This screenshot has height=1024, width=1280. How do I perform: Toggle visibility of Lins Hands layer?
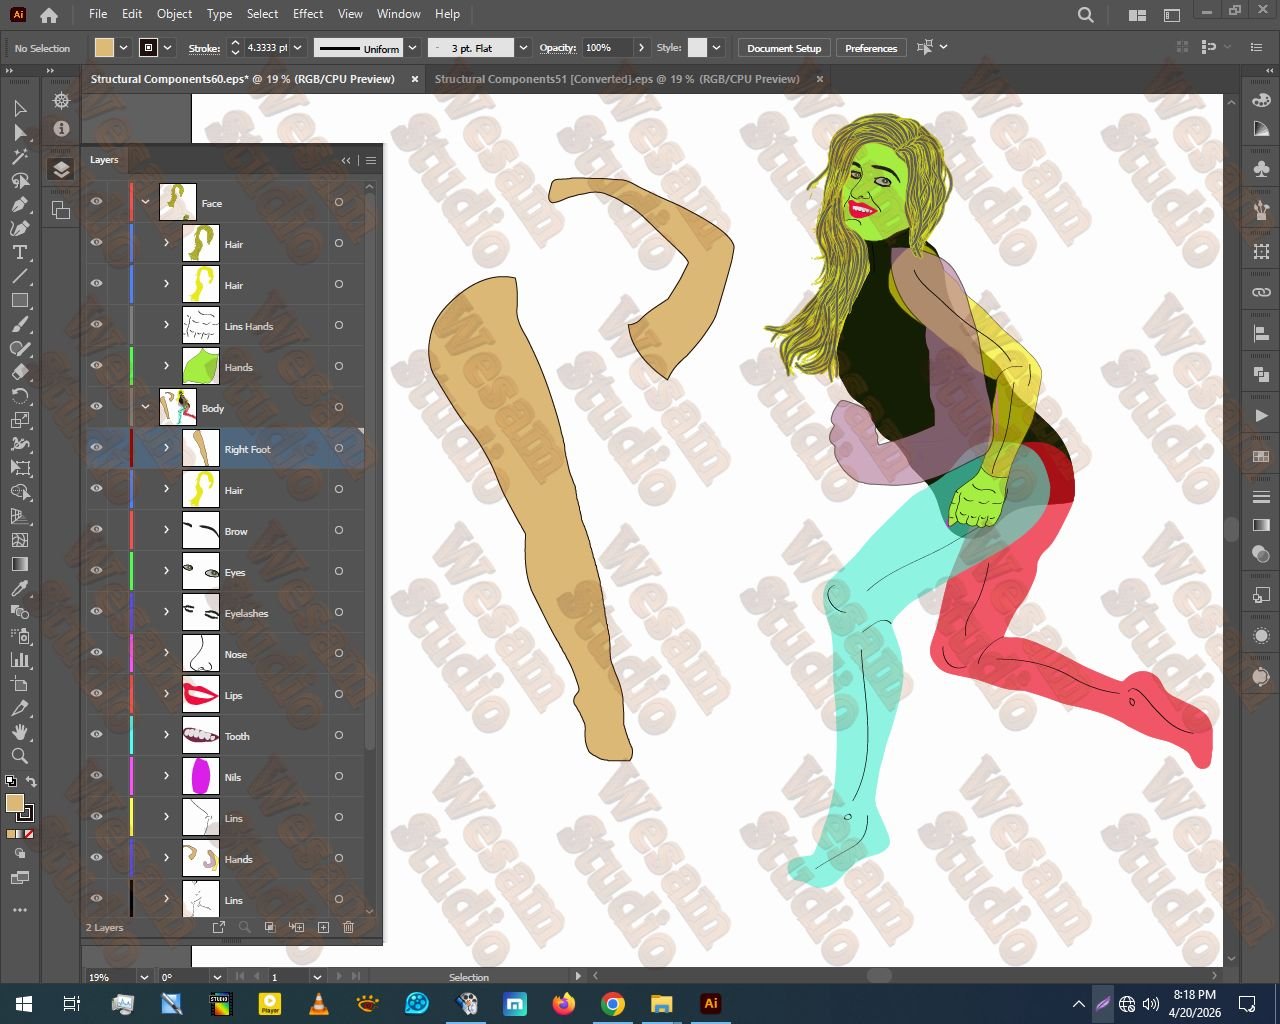coord(97,325)
